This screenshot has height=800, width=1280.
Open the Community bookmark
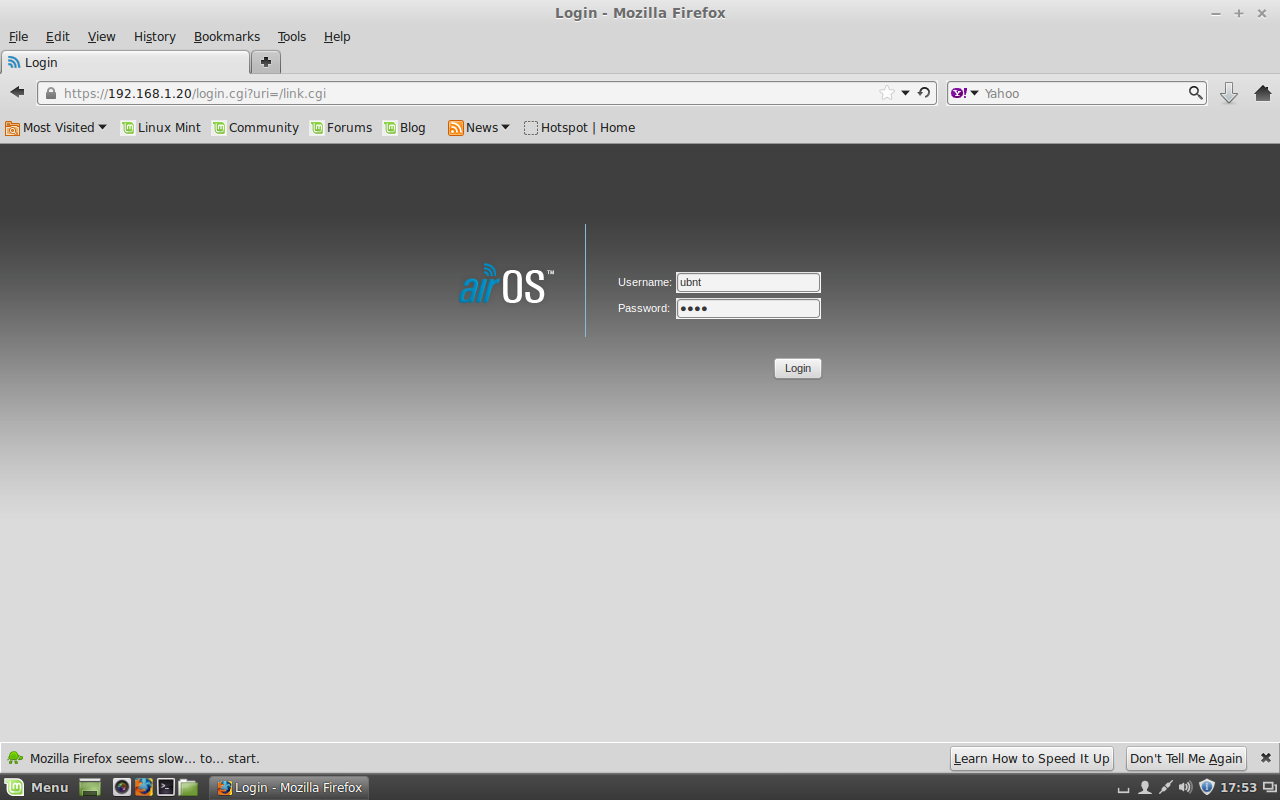(255, 127)
